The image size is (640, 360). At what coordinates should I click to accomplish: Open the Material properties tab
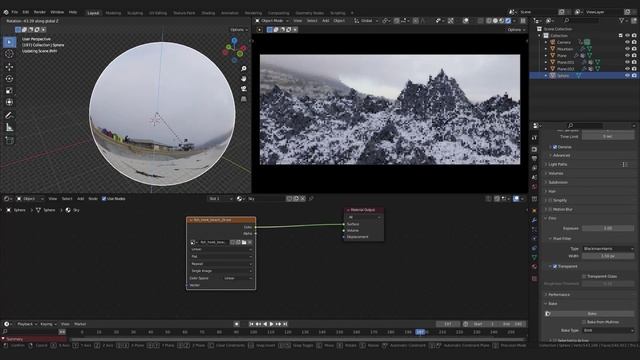click(534, 267)
